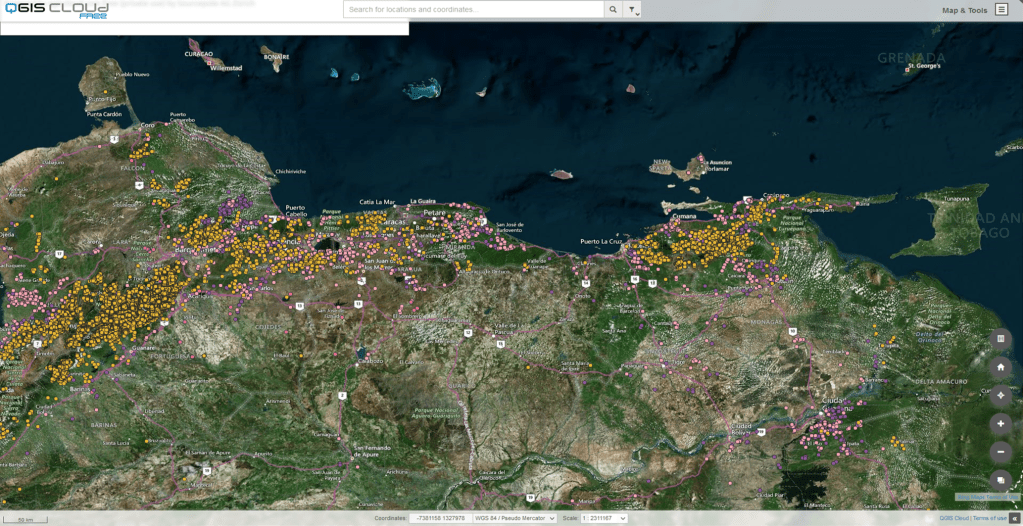Open the map scale dropdown
Image resolution: width=1023 pixels, height=526 pixels.
pos(603,518)
